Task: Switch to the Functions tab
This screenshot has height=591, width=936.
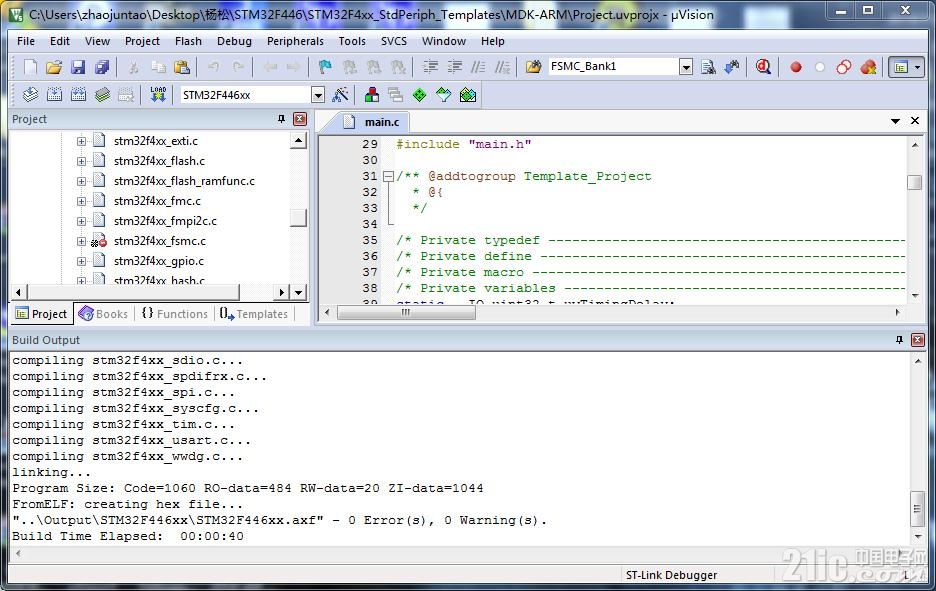Action: pos(174,314)
